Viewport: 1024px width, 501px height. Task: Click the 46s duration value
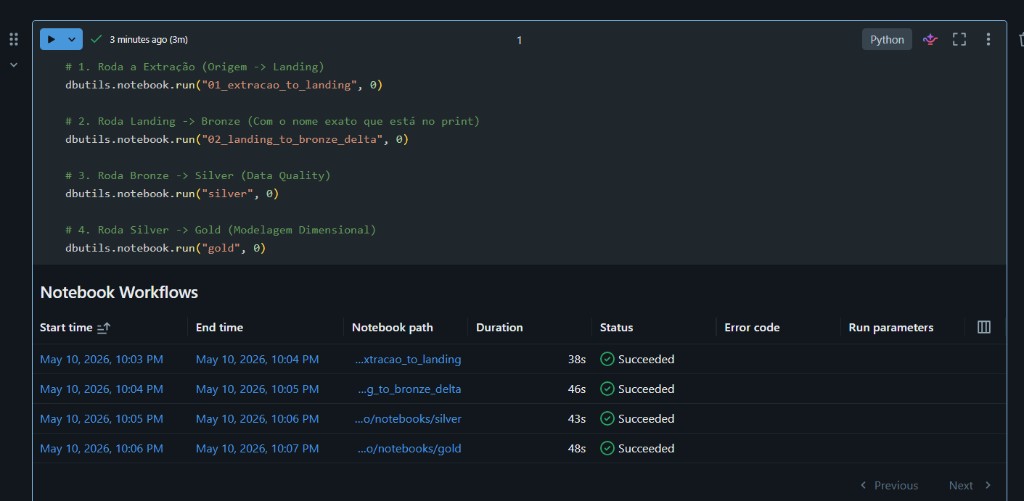click(577, 389)
